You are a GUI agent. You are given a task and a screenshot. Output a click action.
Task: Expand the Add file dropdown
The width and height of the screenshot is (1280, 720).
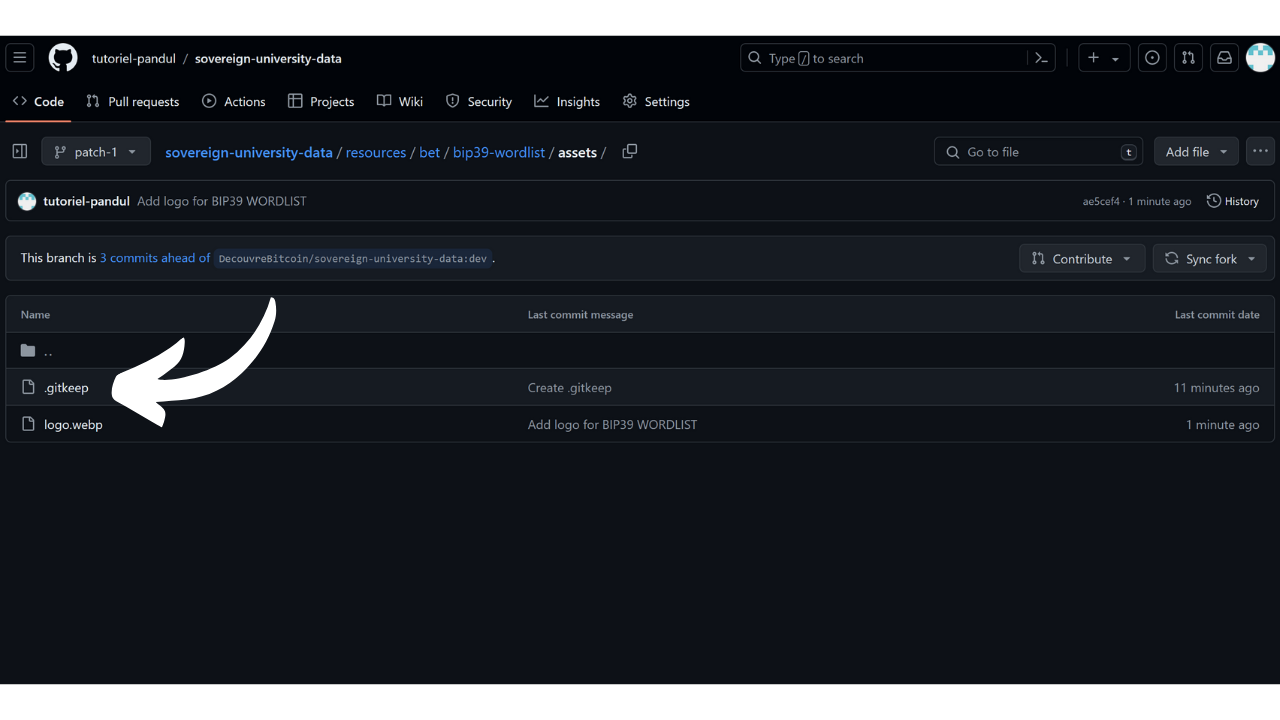pyautogui.click(x=1196, y=152)
